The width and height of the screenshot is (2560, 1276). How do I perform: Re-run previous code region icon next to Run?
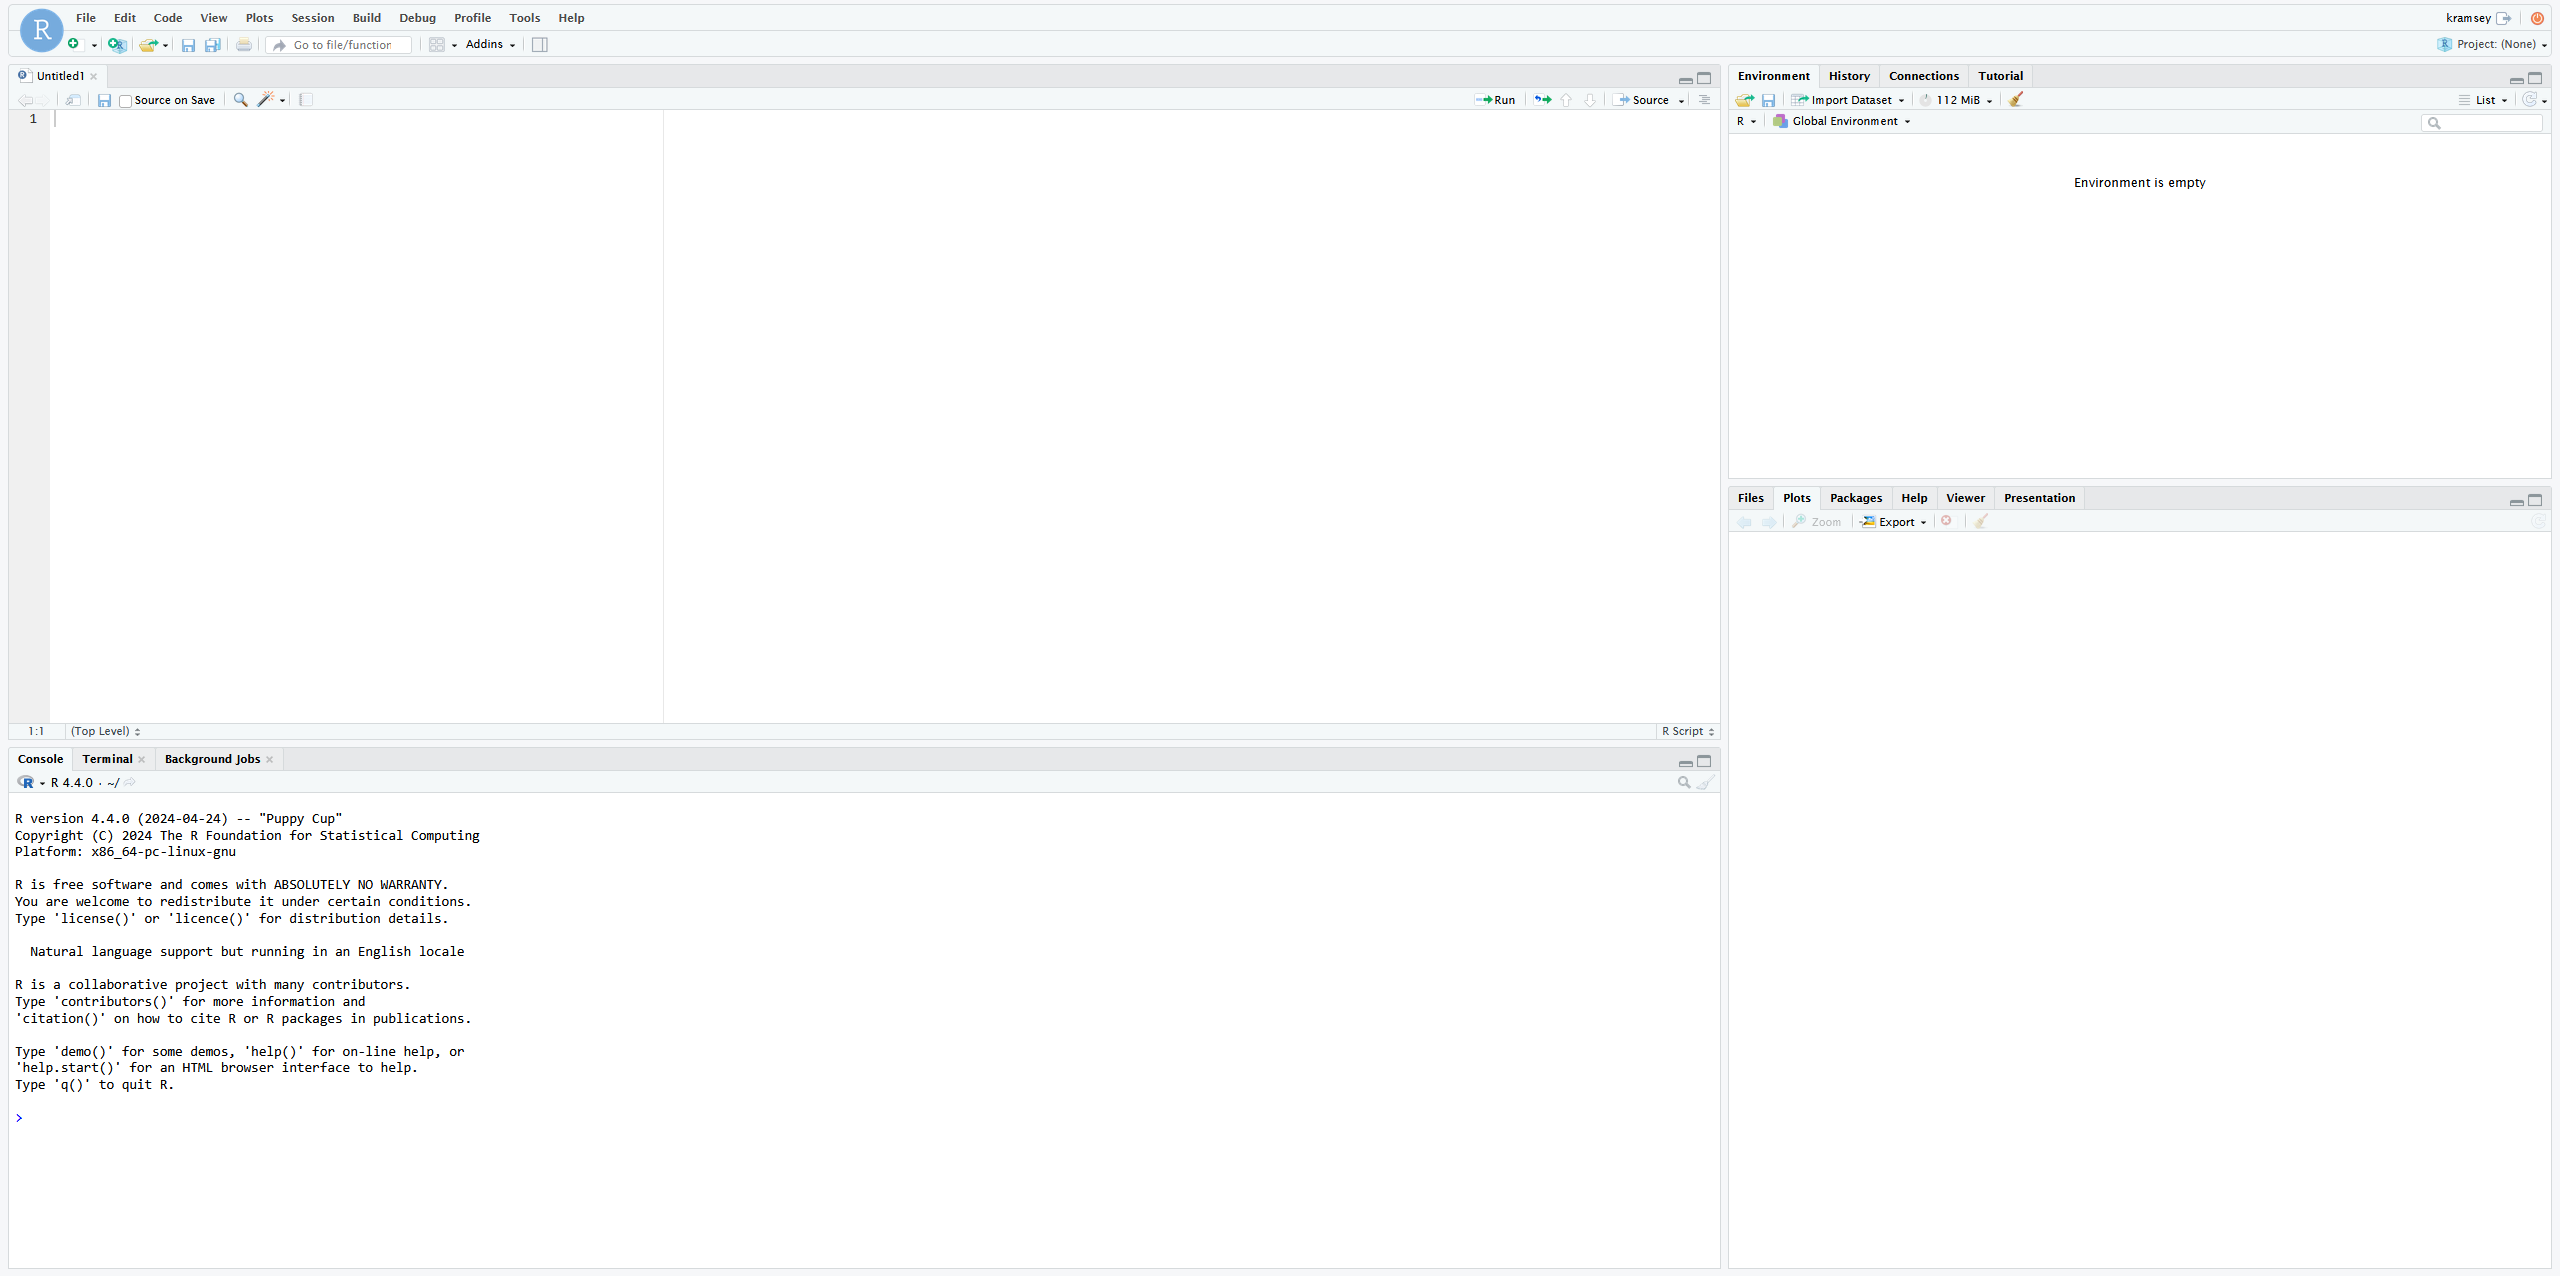(1543, 100)
